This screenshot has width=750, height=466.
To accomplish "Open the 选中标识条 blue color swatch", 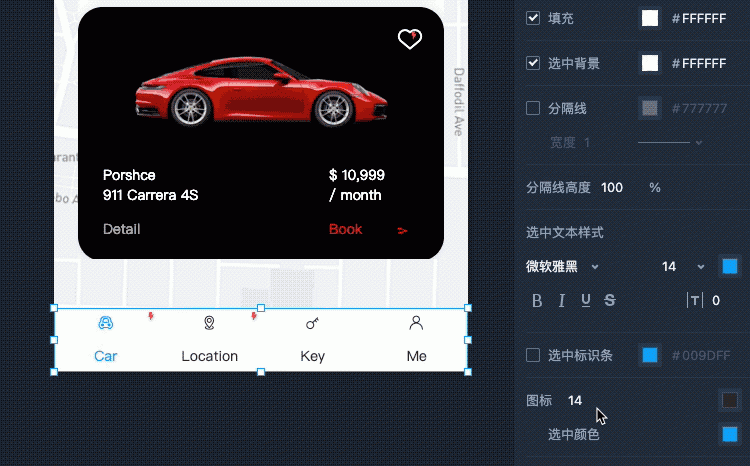I will click(650, 355).
